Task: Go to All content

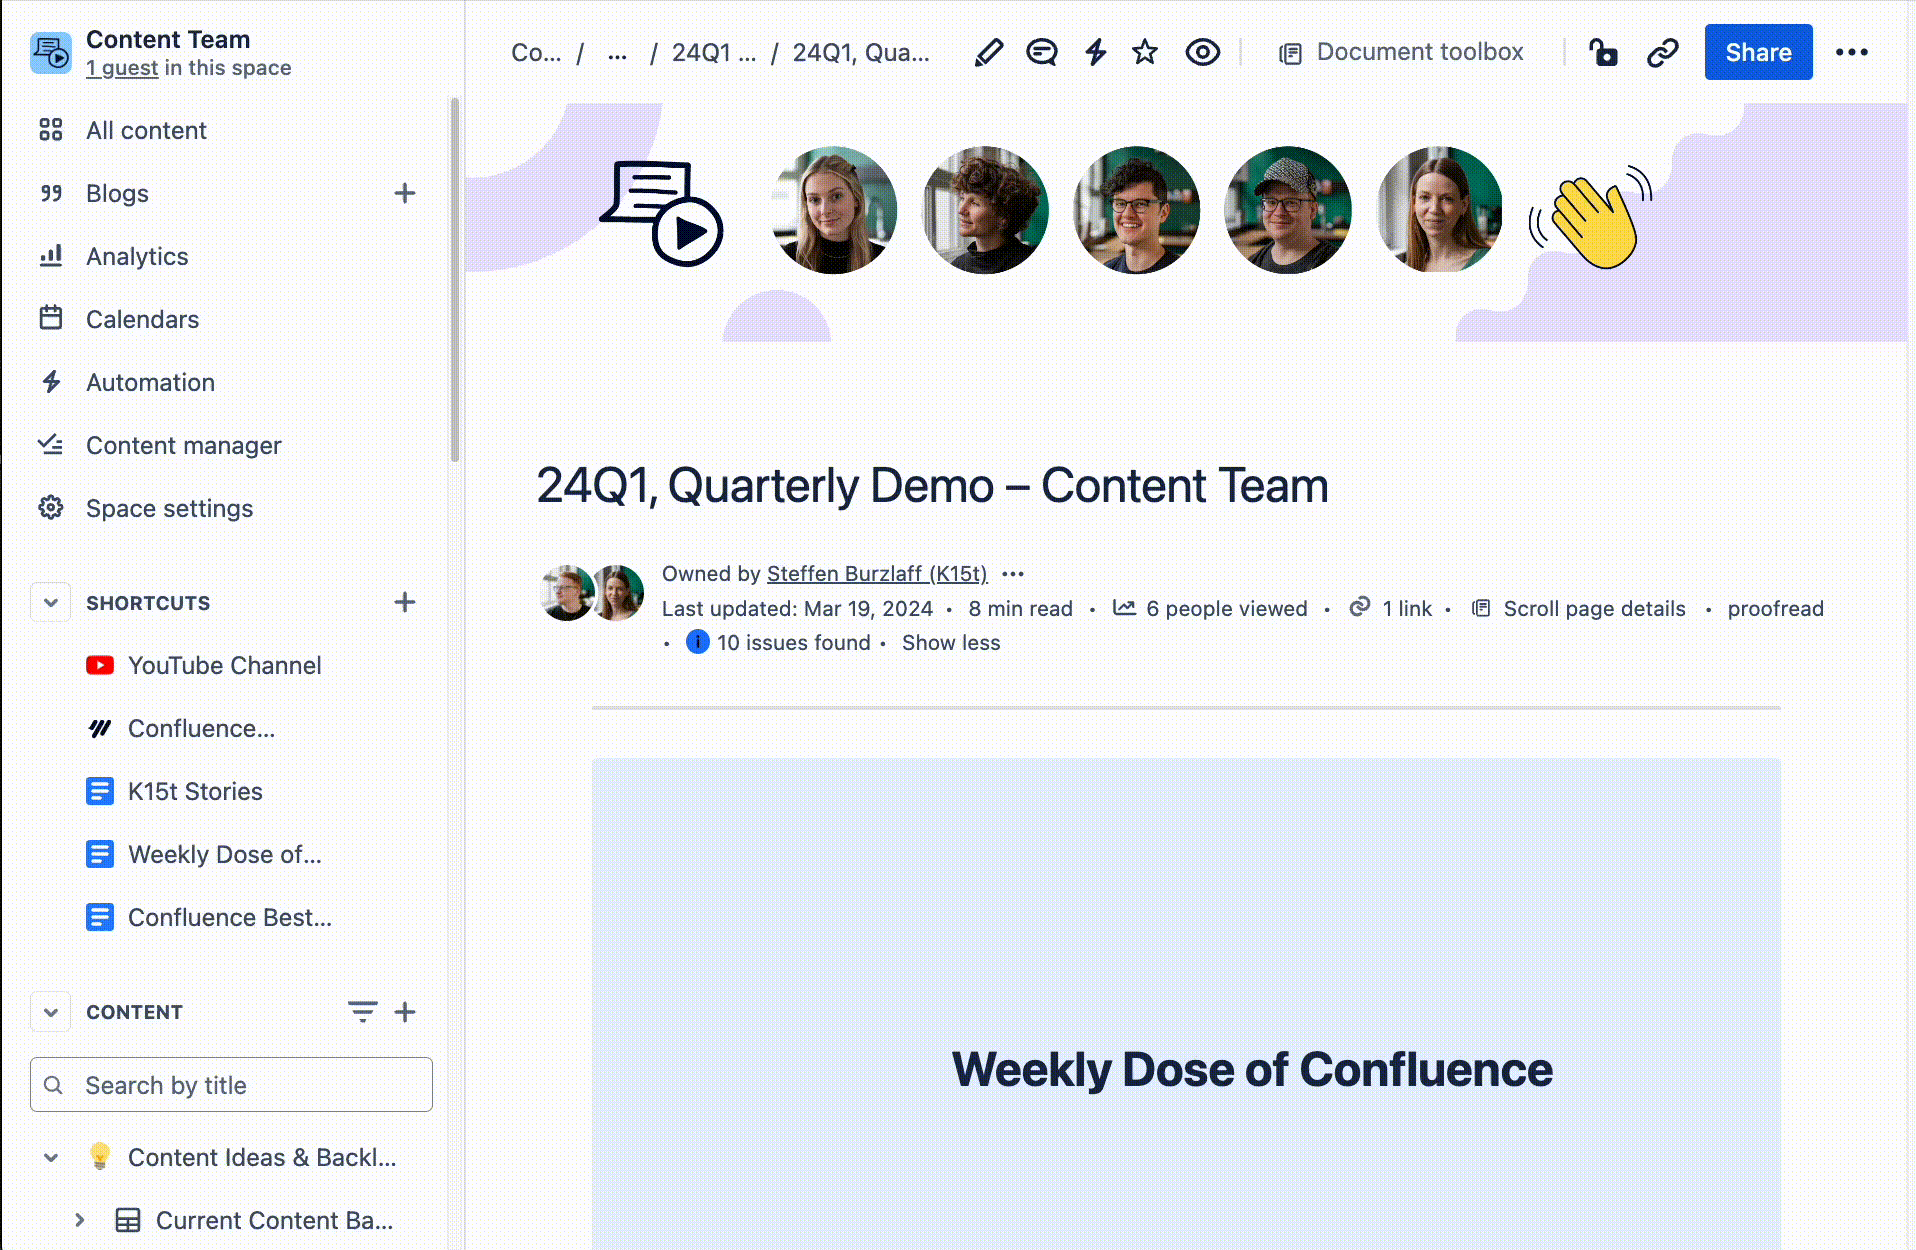Action: [x=146, y=130]
